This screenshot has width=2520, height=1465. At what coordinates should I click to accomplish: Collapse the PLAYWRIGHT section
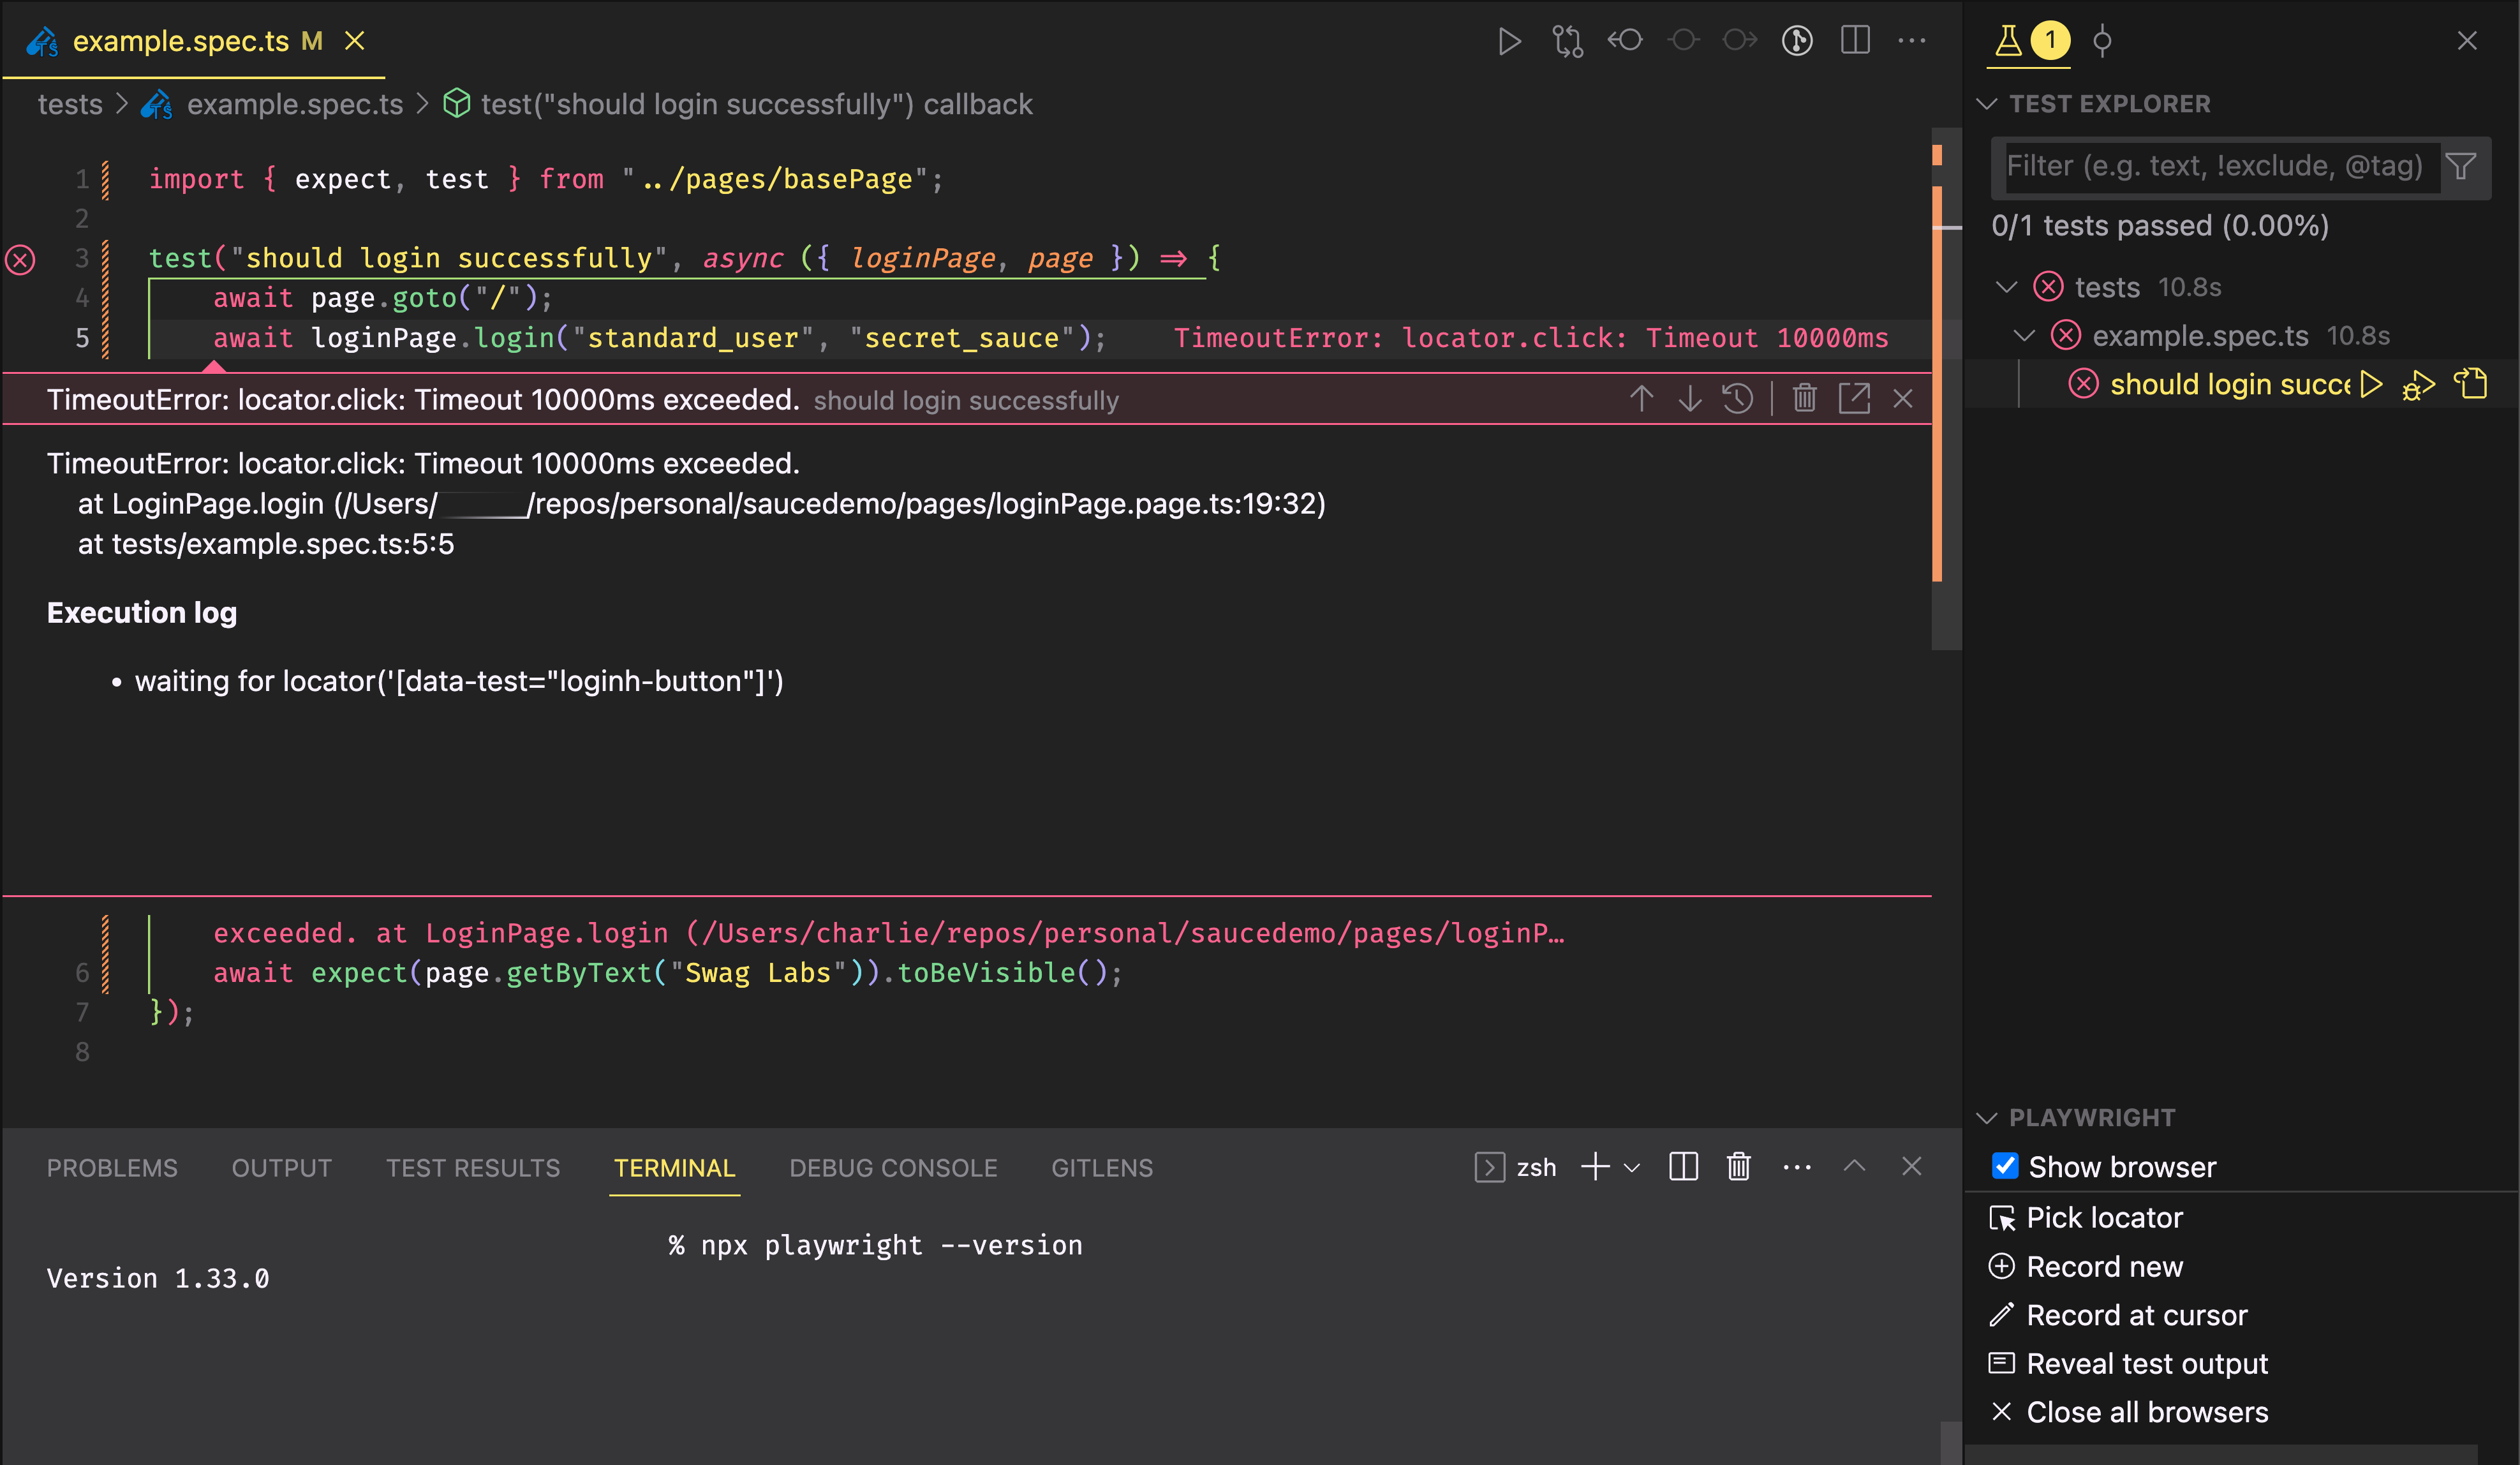1988,1117
